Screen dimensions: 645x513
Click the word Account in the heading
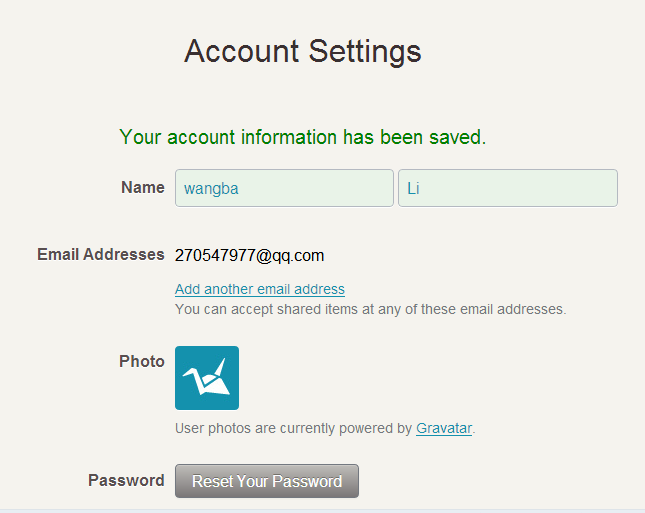241,52
